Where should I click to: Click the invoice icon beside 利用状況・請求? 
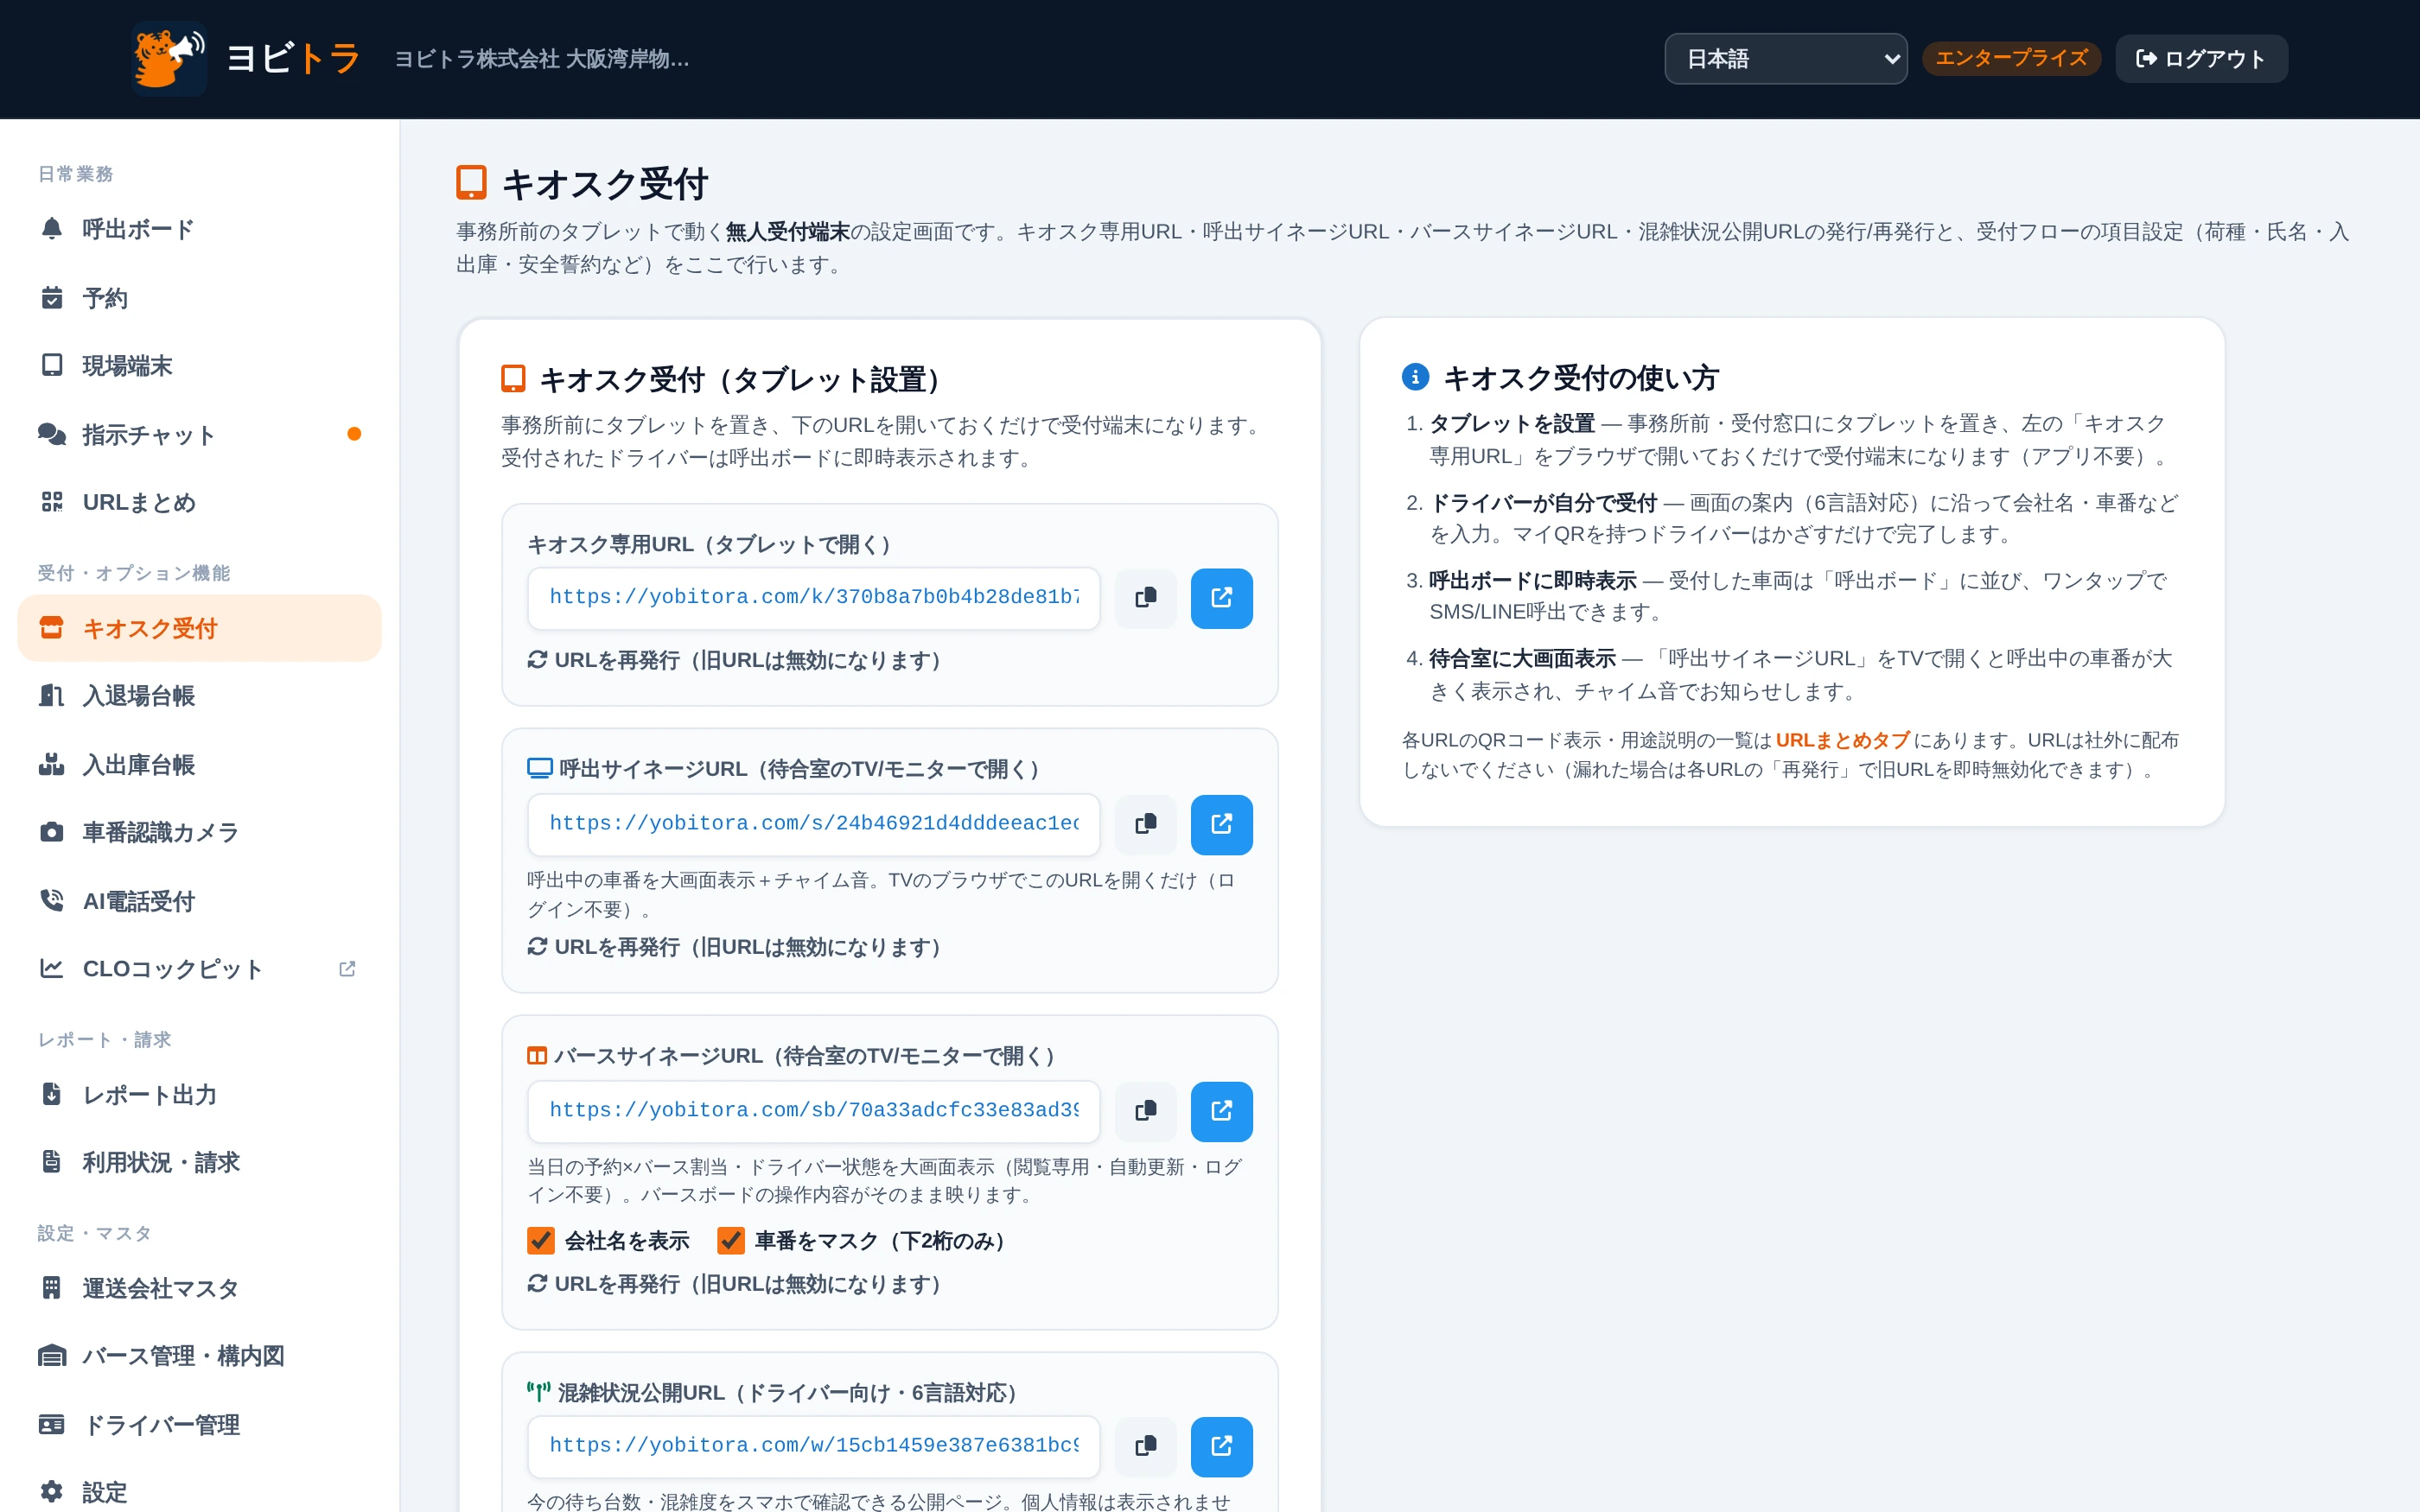(52, 1161)
